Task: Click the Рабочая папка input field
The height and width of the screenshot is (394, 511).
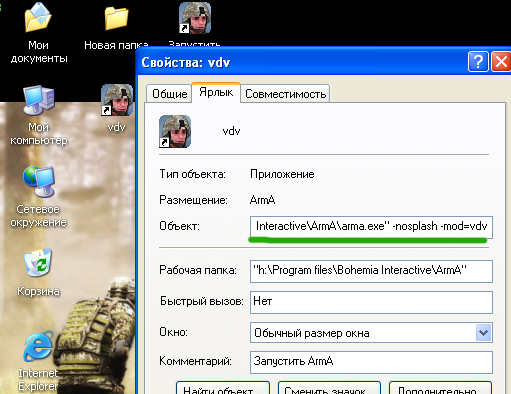Action: [x=371, y=271]
